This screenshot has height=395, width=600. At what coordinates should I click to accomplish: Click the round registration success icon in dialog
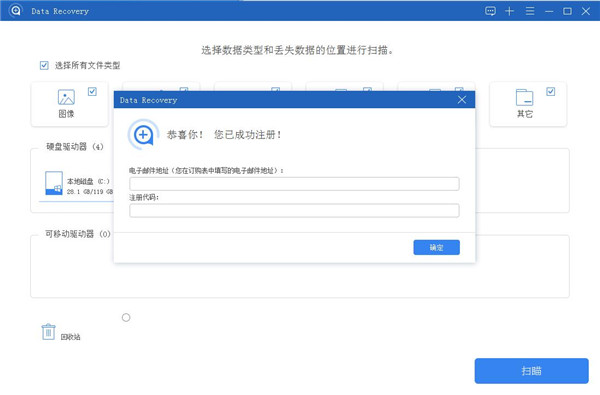[x=143, y=134]
